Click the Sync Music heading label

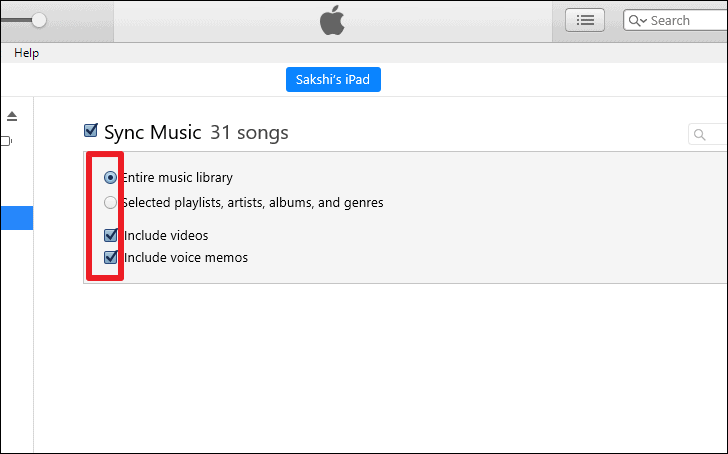153,132
